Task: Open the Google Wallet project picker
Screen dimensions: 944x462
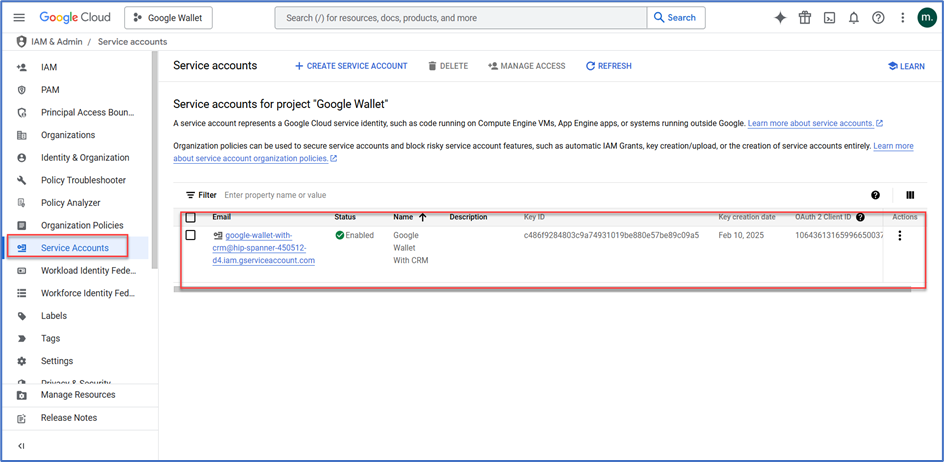Action: click(169, 18)
